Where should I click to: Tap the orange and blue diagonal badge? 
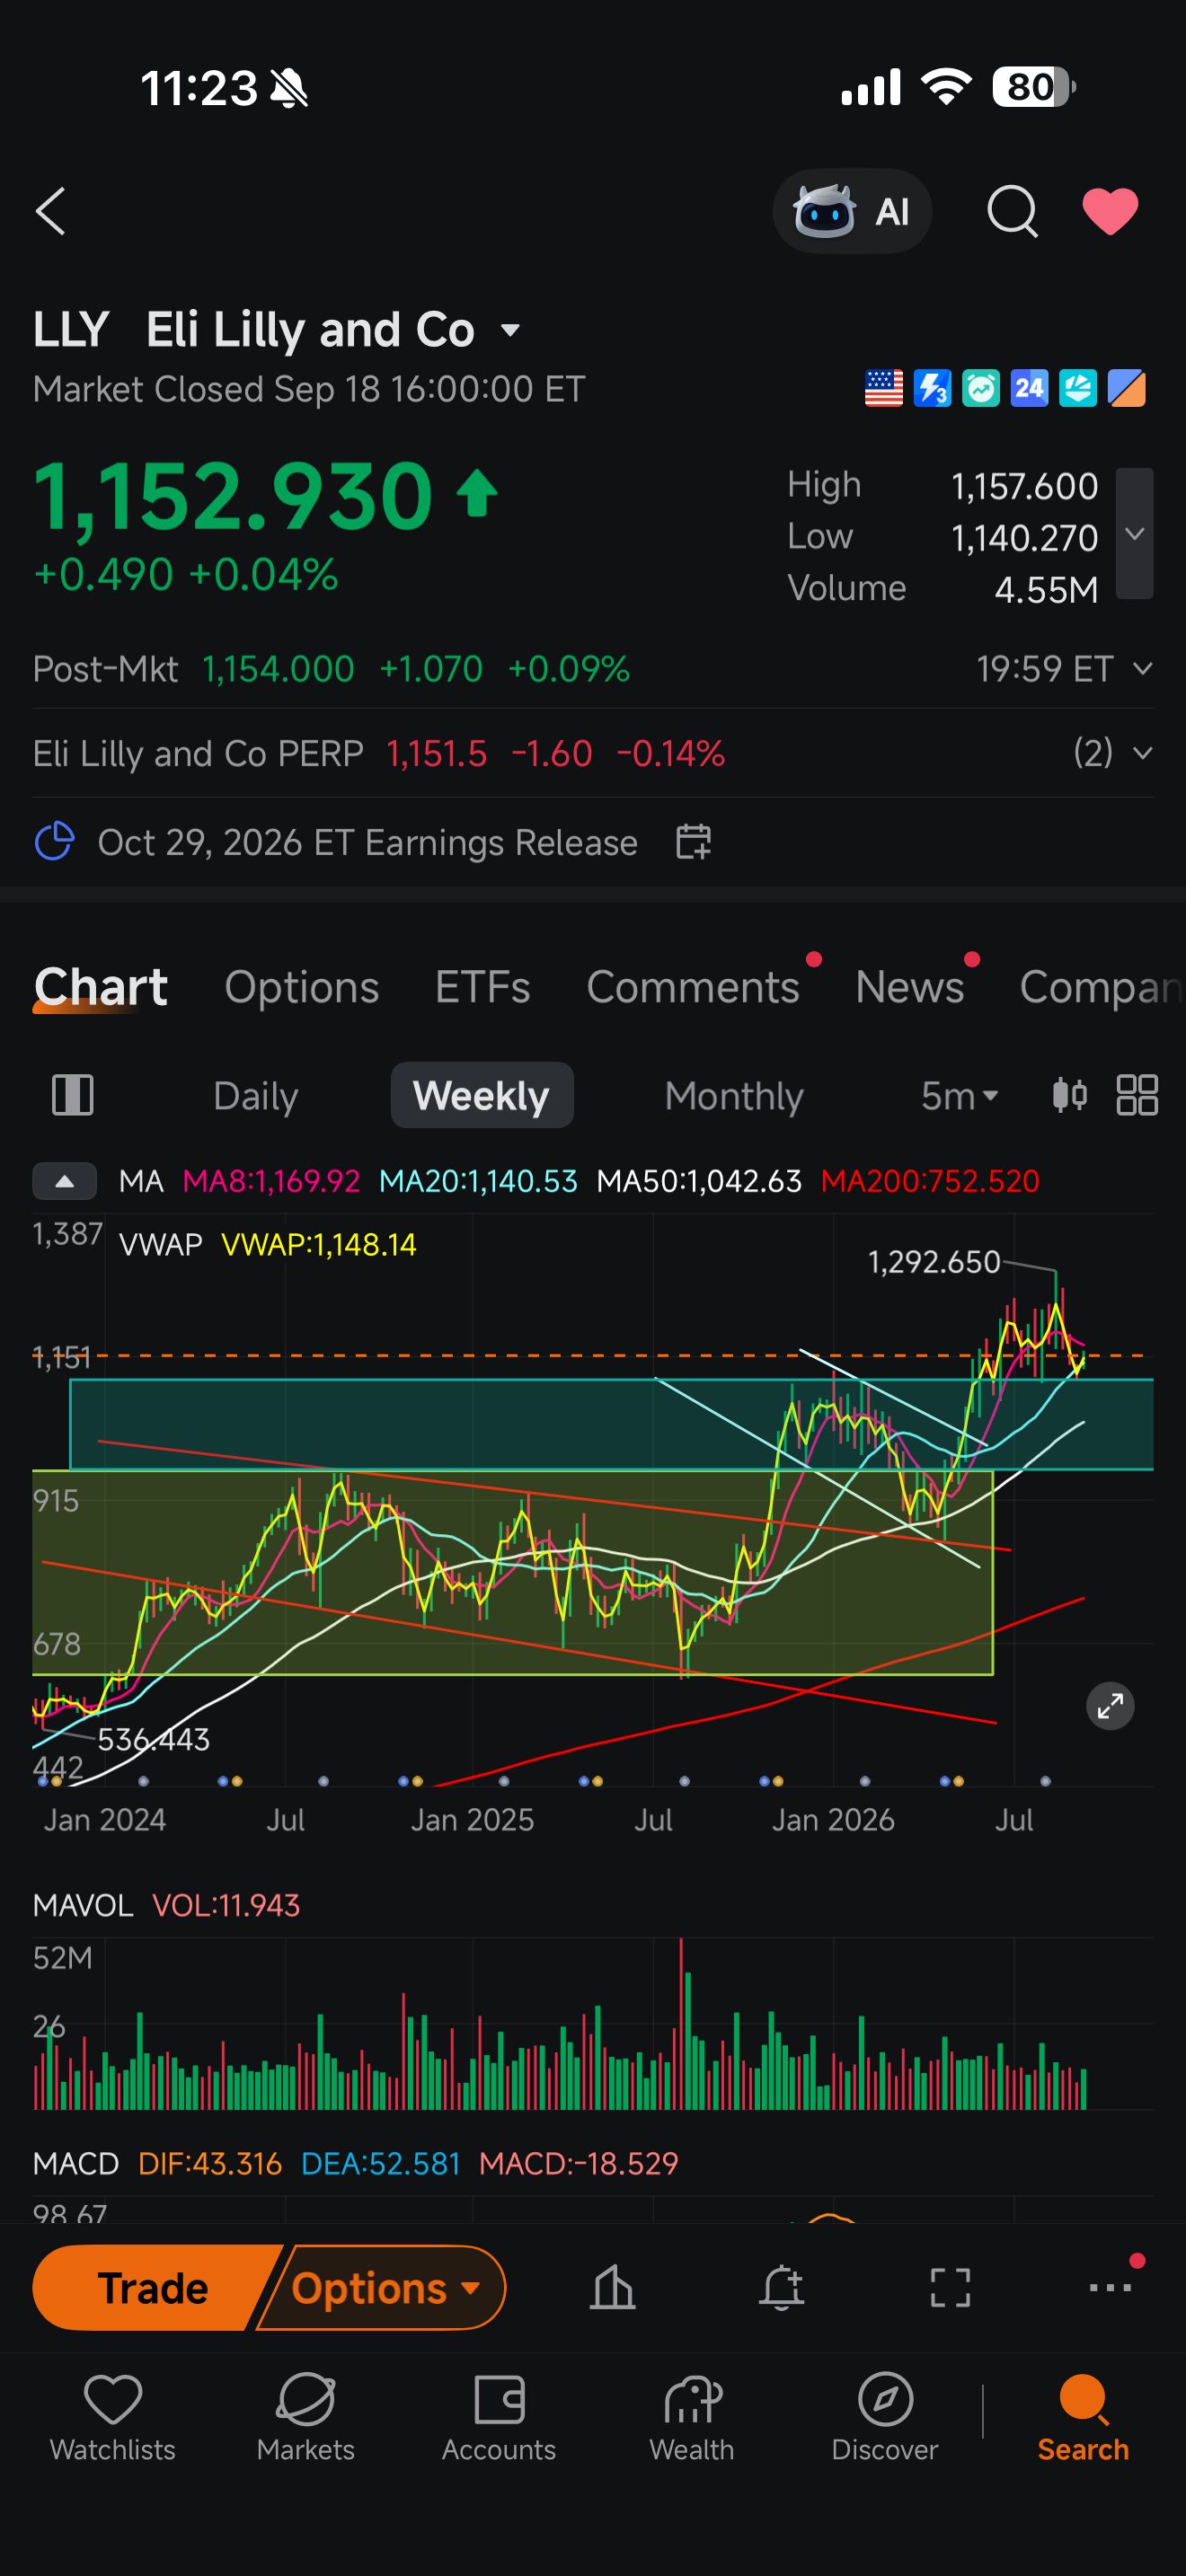point(1127,388)
